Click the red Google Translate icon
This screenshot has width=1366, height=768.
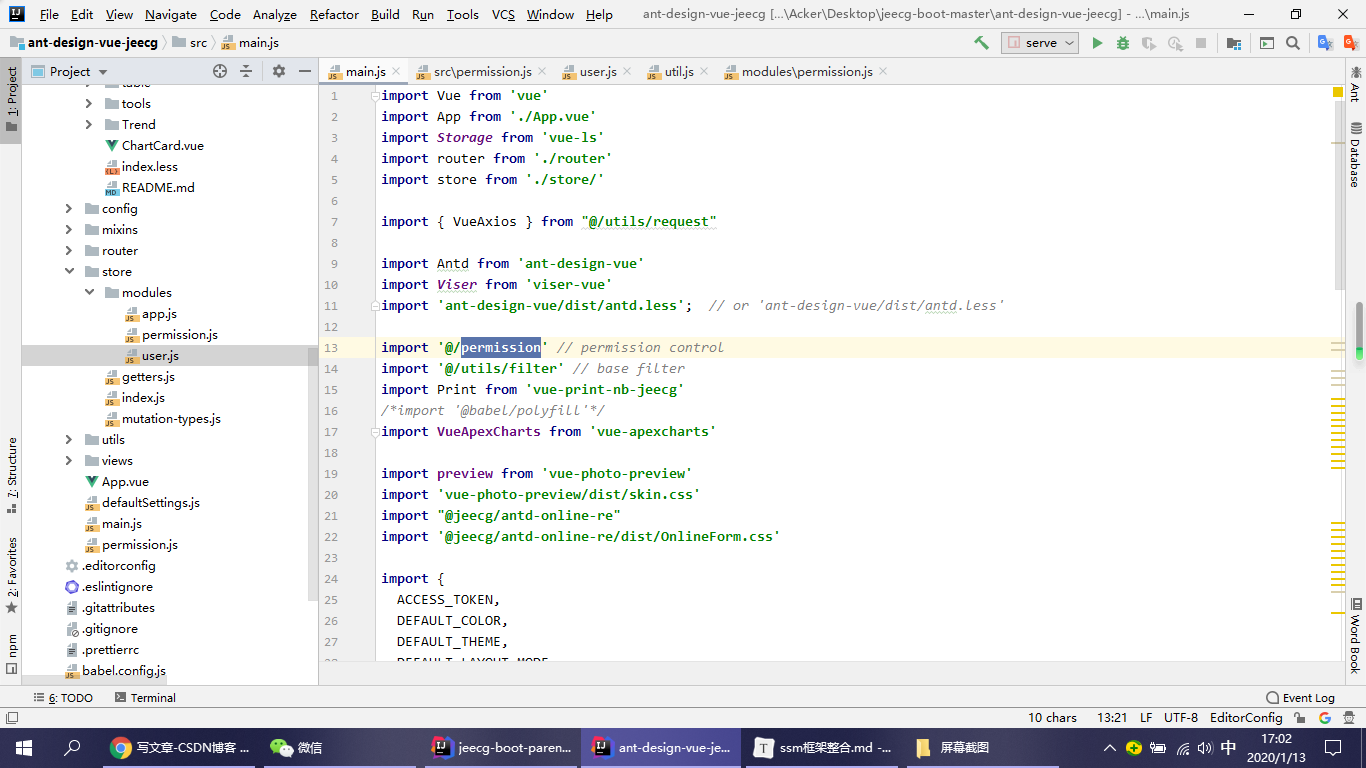[1350, 43]
